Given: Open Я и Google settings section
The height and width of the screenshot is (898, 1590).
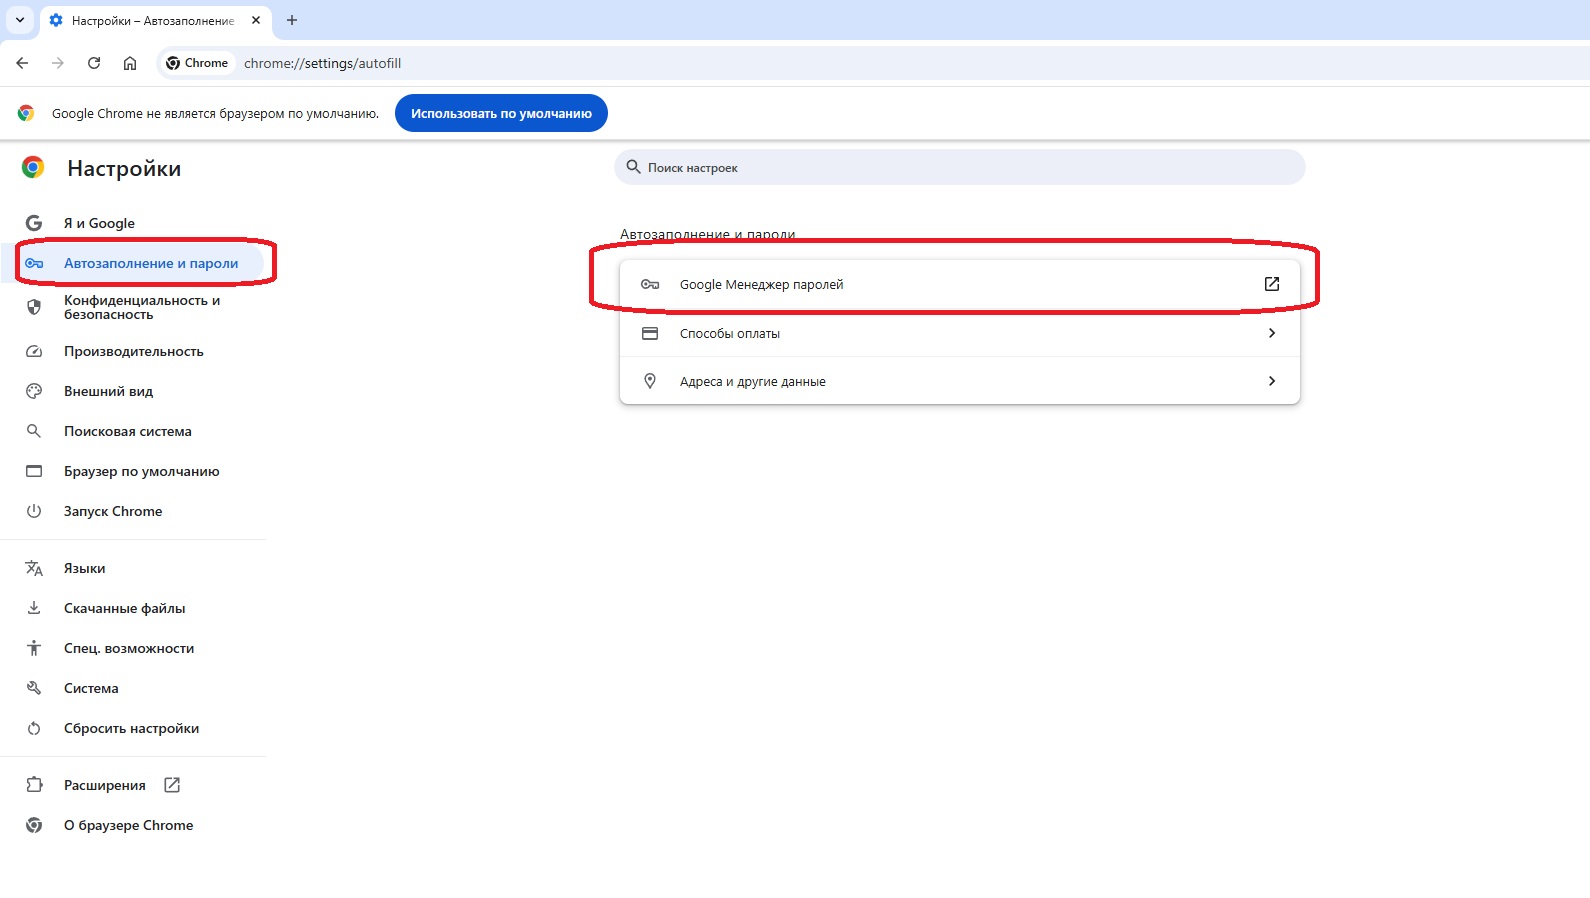Looking at the screenshot, I should tap(99, 223).
